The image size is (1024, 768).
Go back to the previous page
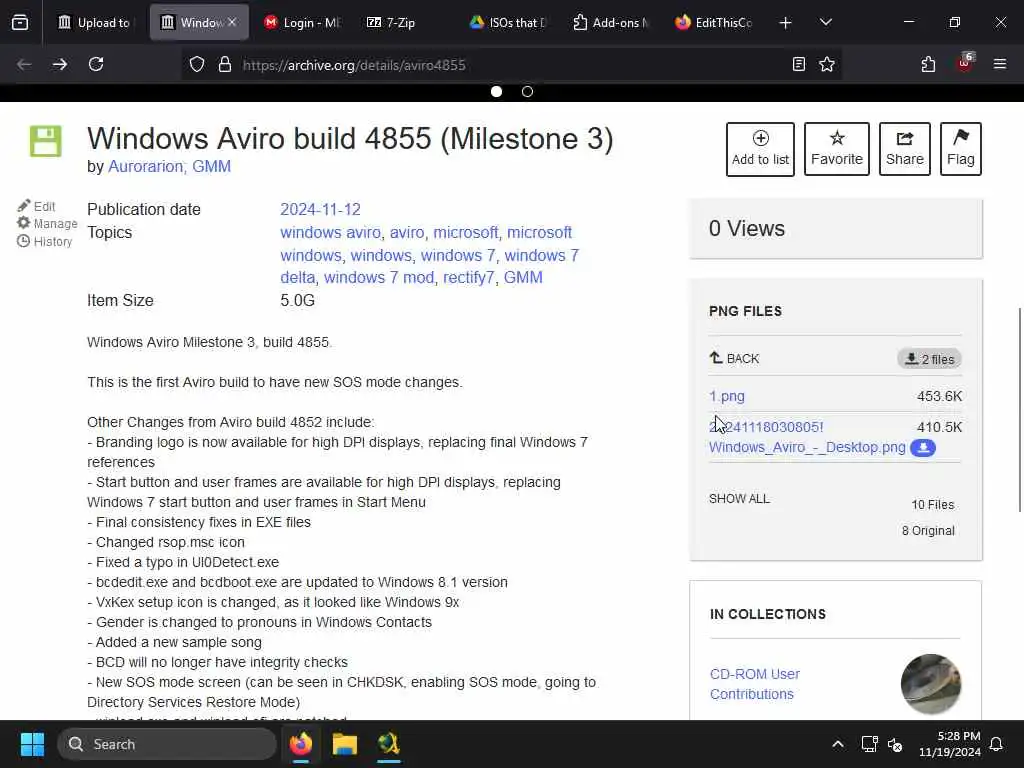[x=24, y=64]
